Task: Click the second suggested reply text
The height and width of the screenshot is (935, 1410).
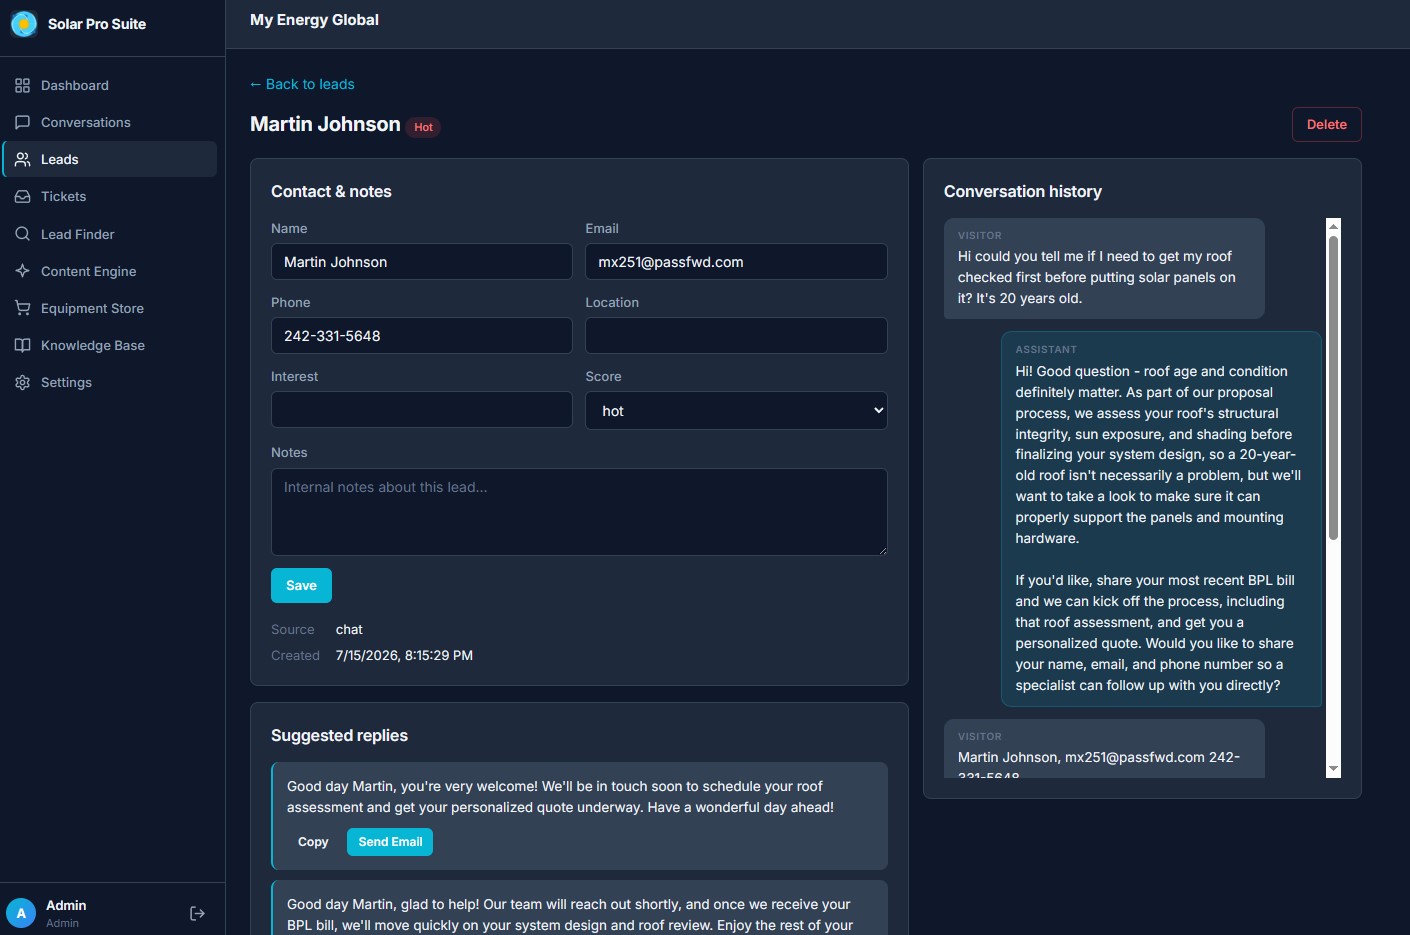Action: pyautogui.click(x=570, y=915)
